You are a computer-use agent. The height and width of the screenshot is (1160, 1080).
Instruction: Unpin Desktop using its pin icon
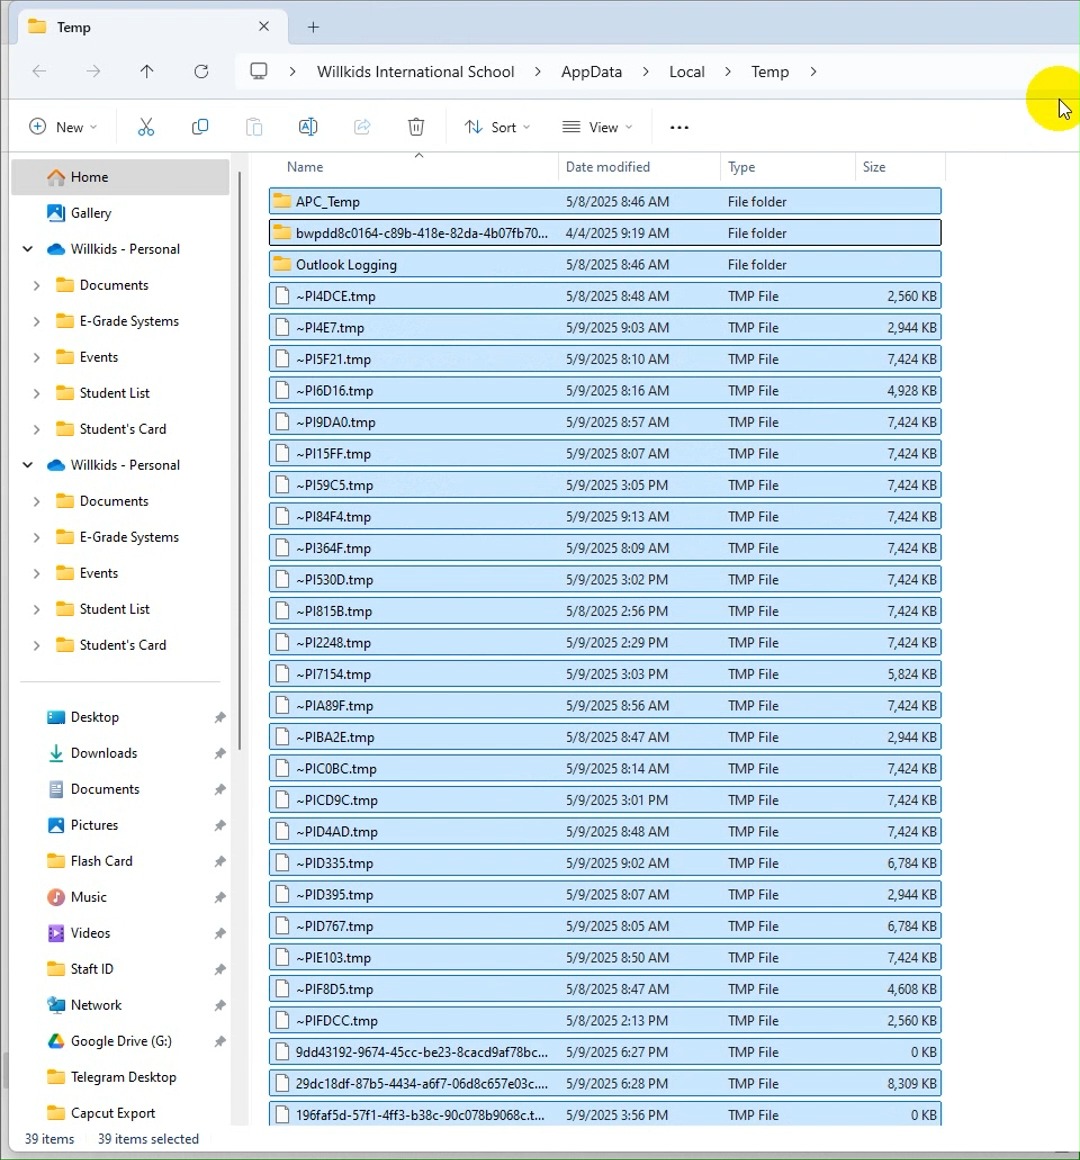coord(220,718)
